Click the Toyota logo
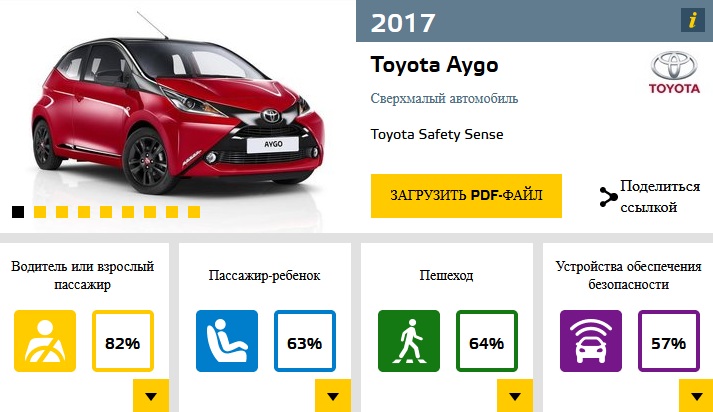Image resolution: width=713 pixels, height=412 pixels. coord(674,72)
